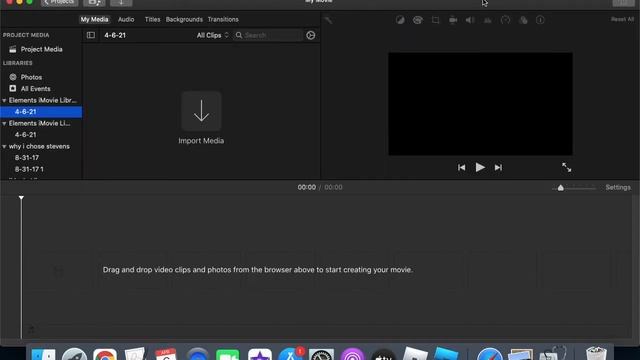The height and width of the screenshot is (360, 640).
Task: Open the Color Balance adjustment
Action: click(400, 20)
